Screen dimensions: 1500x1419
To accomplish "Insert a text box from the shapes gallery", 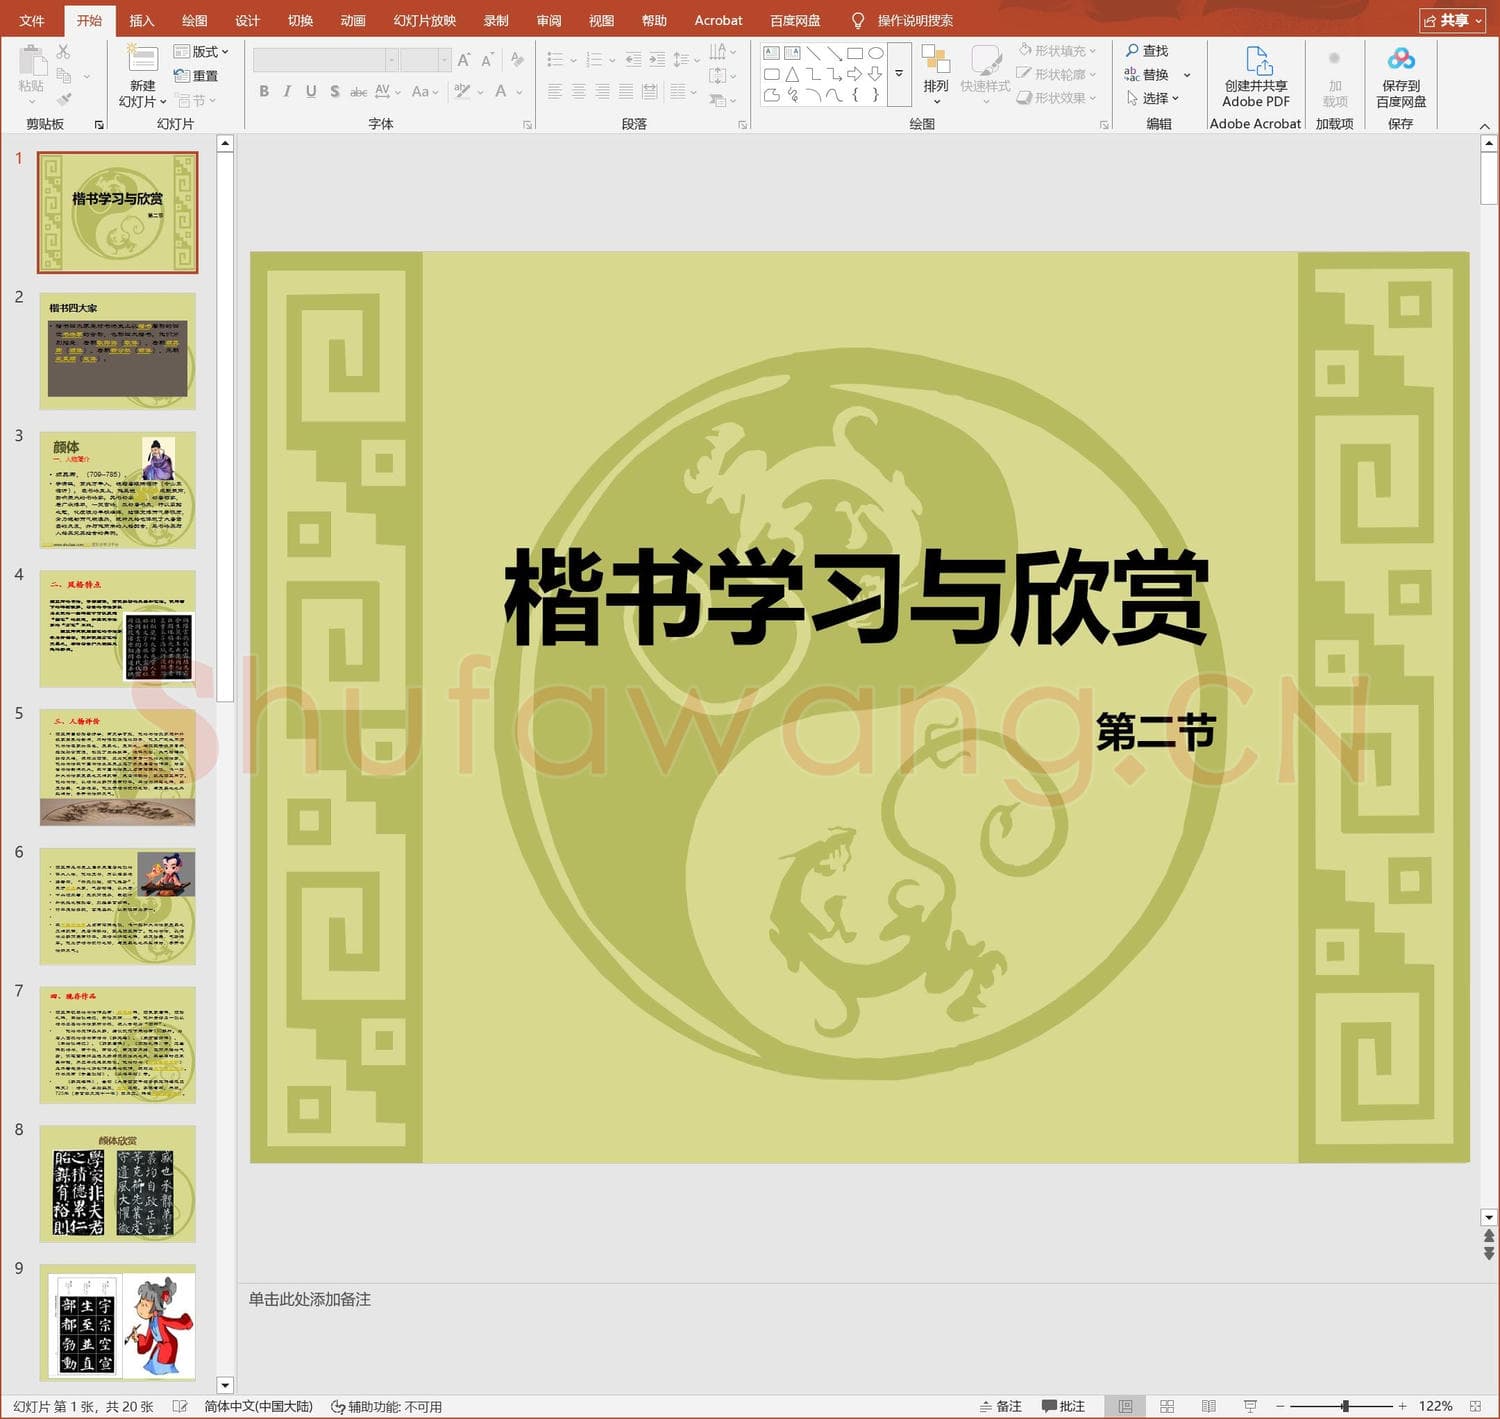I will click(771, 53).
